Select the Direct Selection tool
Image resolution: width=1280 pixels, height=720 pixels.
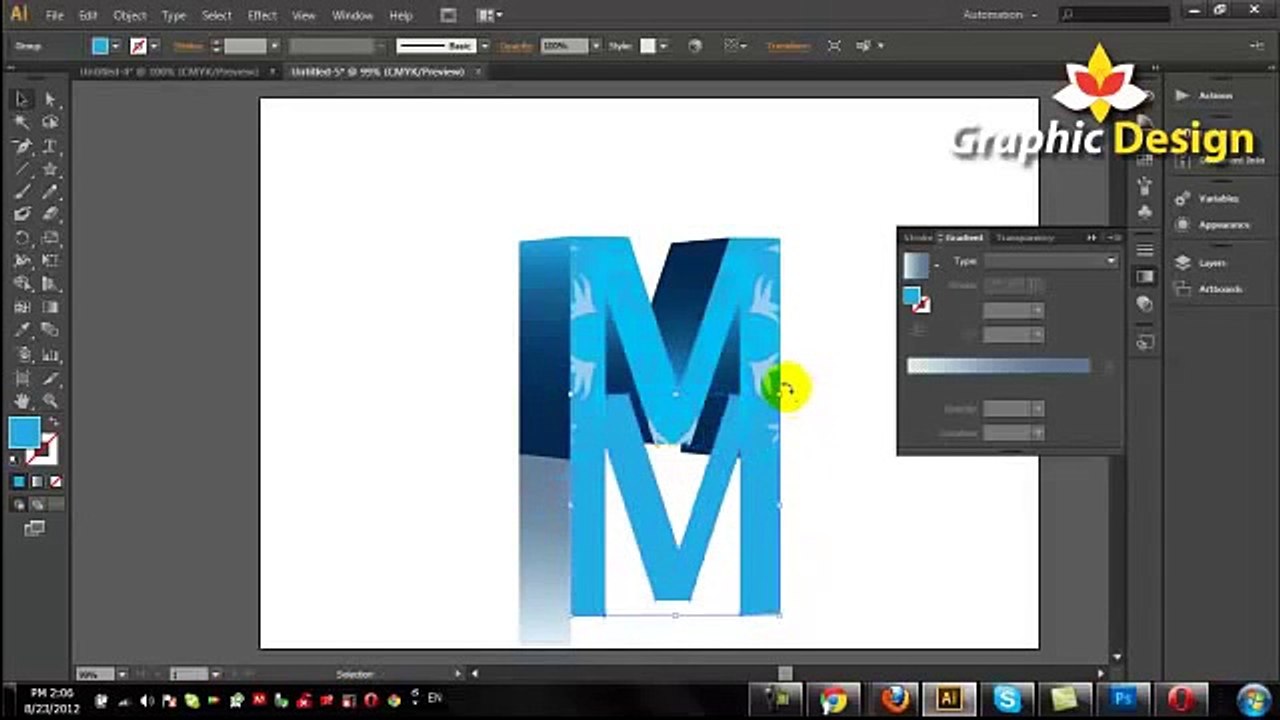[50, 99]
